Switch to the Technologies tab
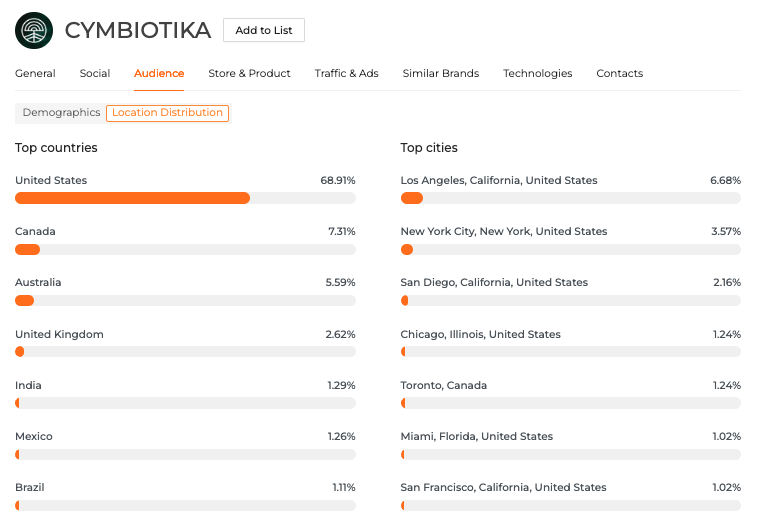 537,73
